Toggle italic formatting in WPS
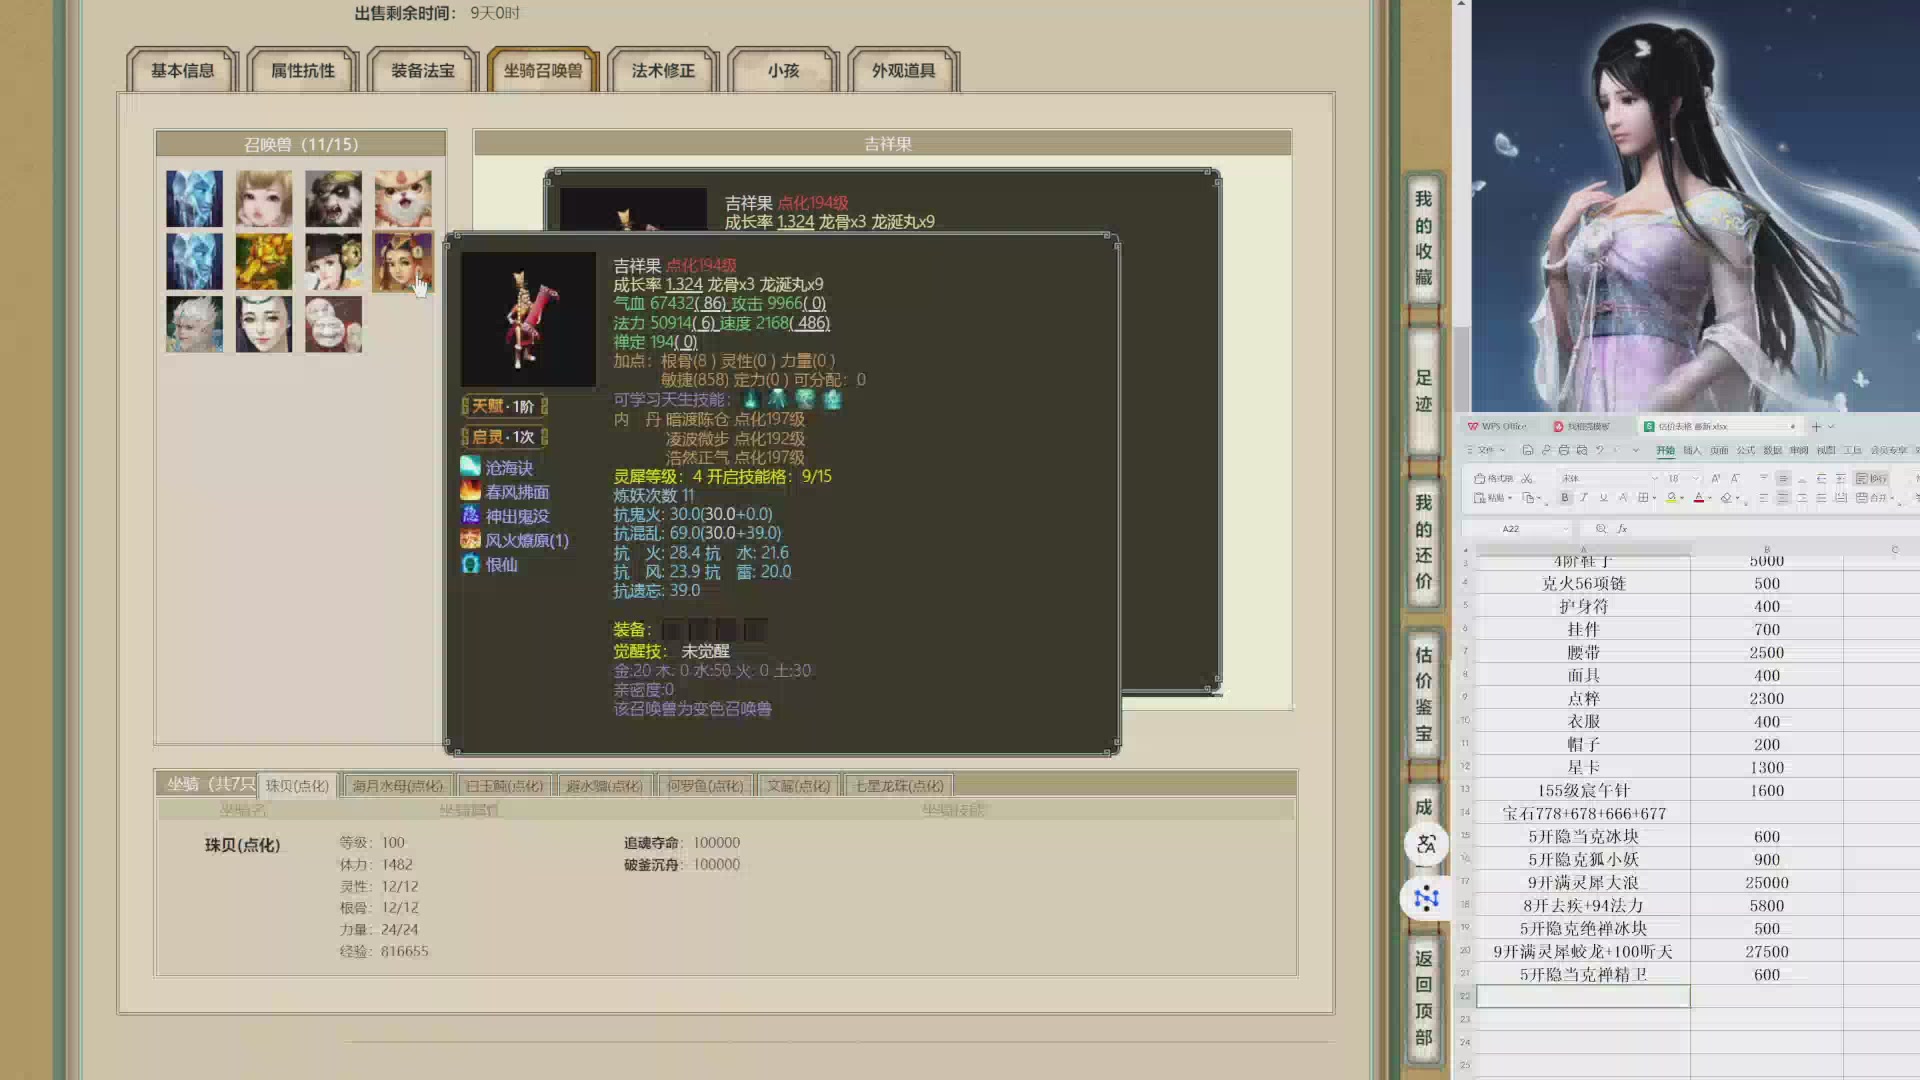This screenshot has width=1920, height=1080. tap(1584, 497)
